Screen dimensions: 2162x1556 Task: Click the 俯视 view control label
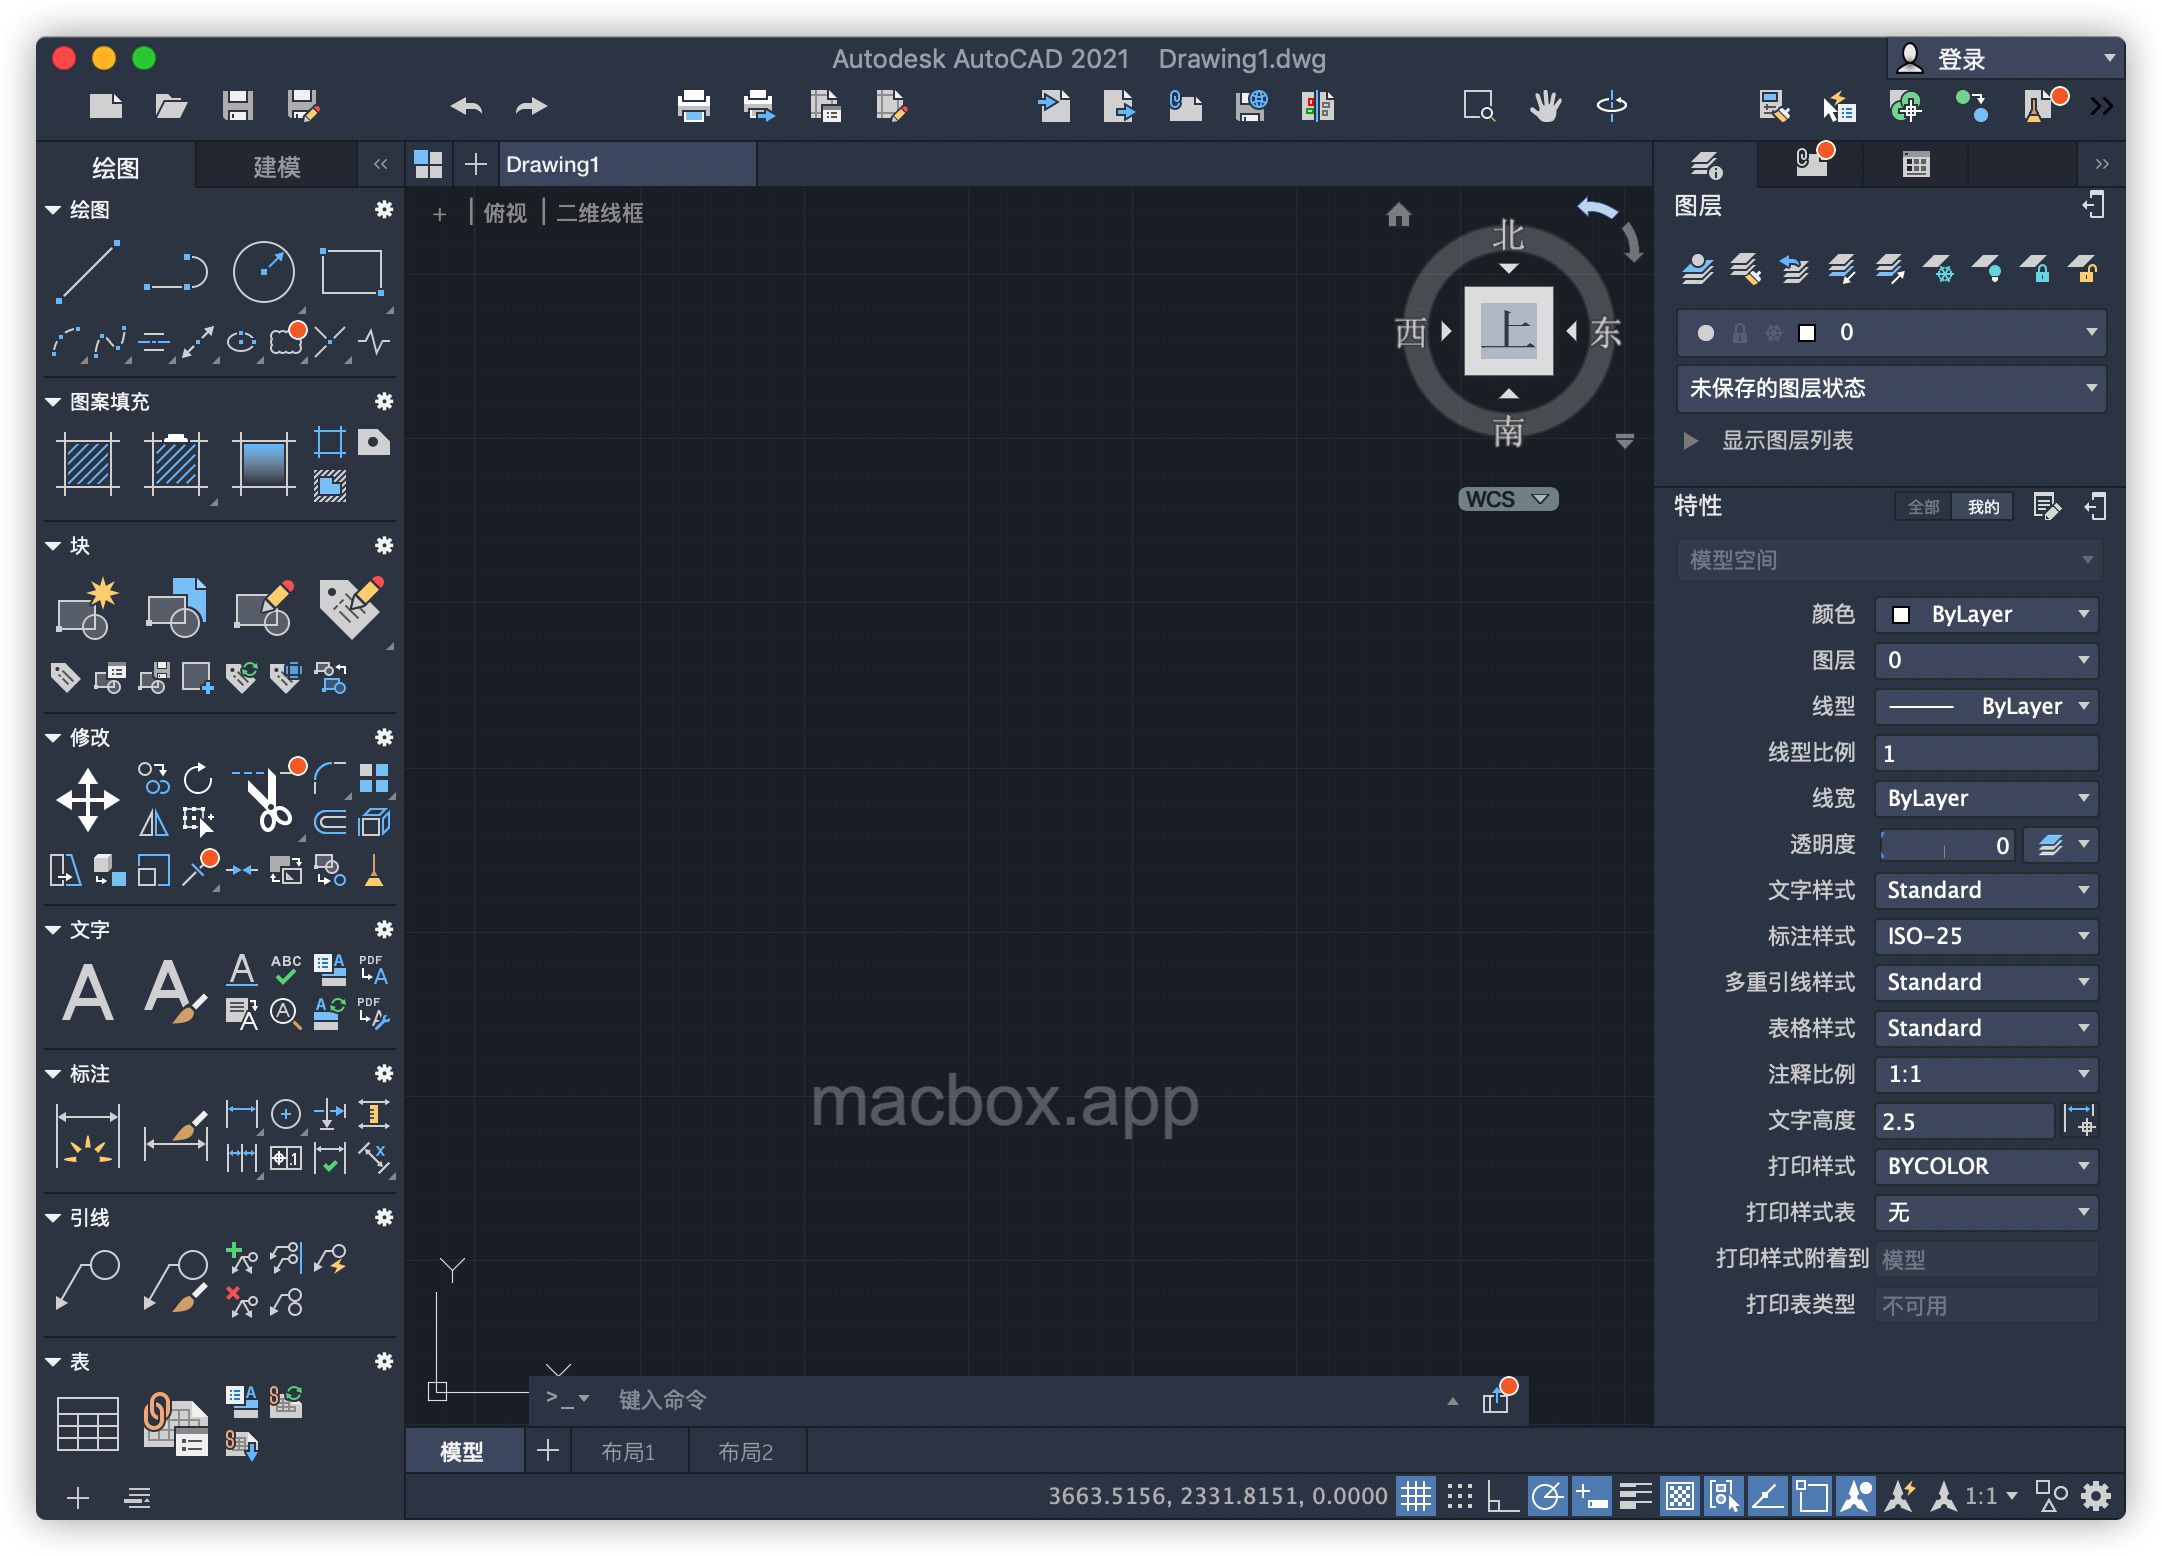[x=505, y=213]
